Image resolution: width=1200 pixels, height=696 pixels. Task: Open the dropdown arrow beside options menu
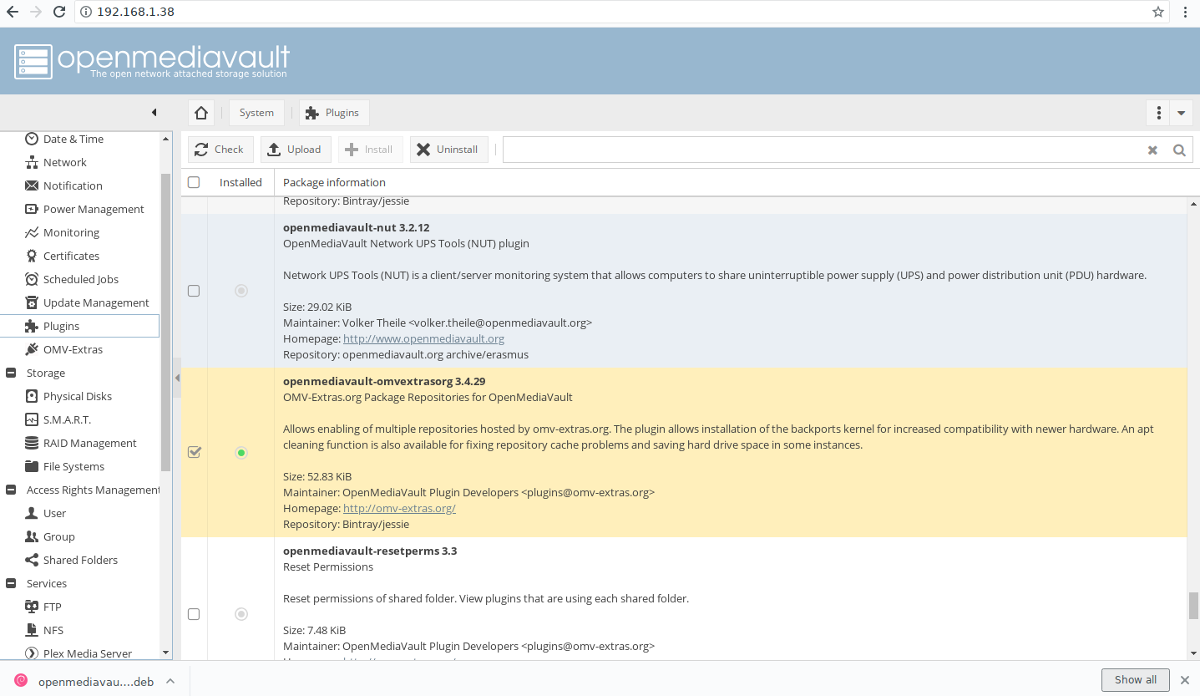pyautogui.click(x=1181, y=112)
